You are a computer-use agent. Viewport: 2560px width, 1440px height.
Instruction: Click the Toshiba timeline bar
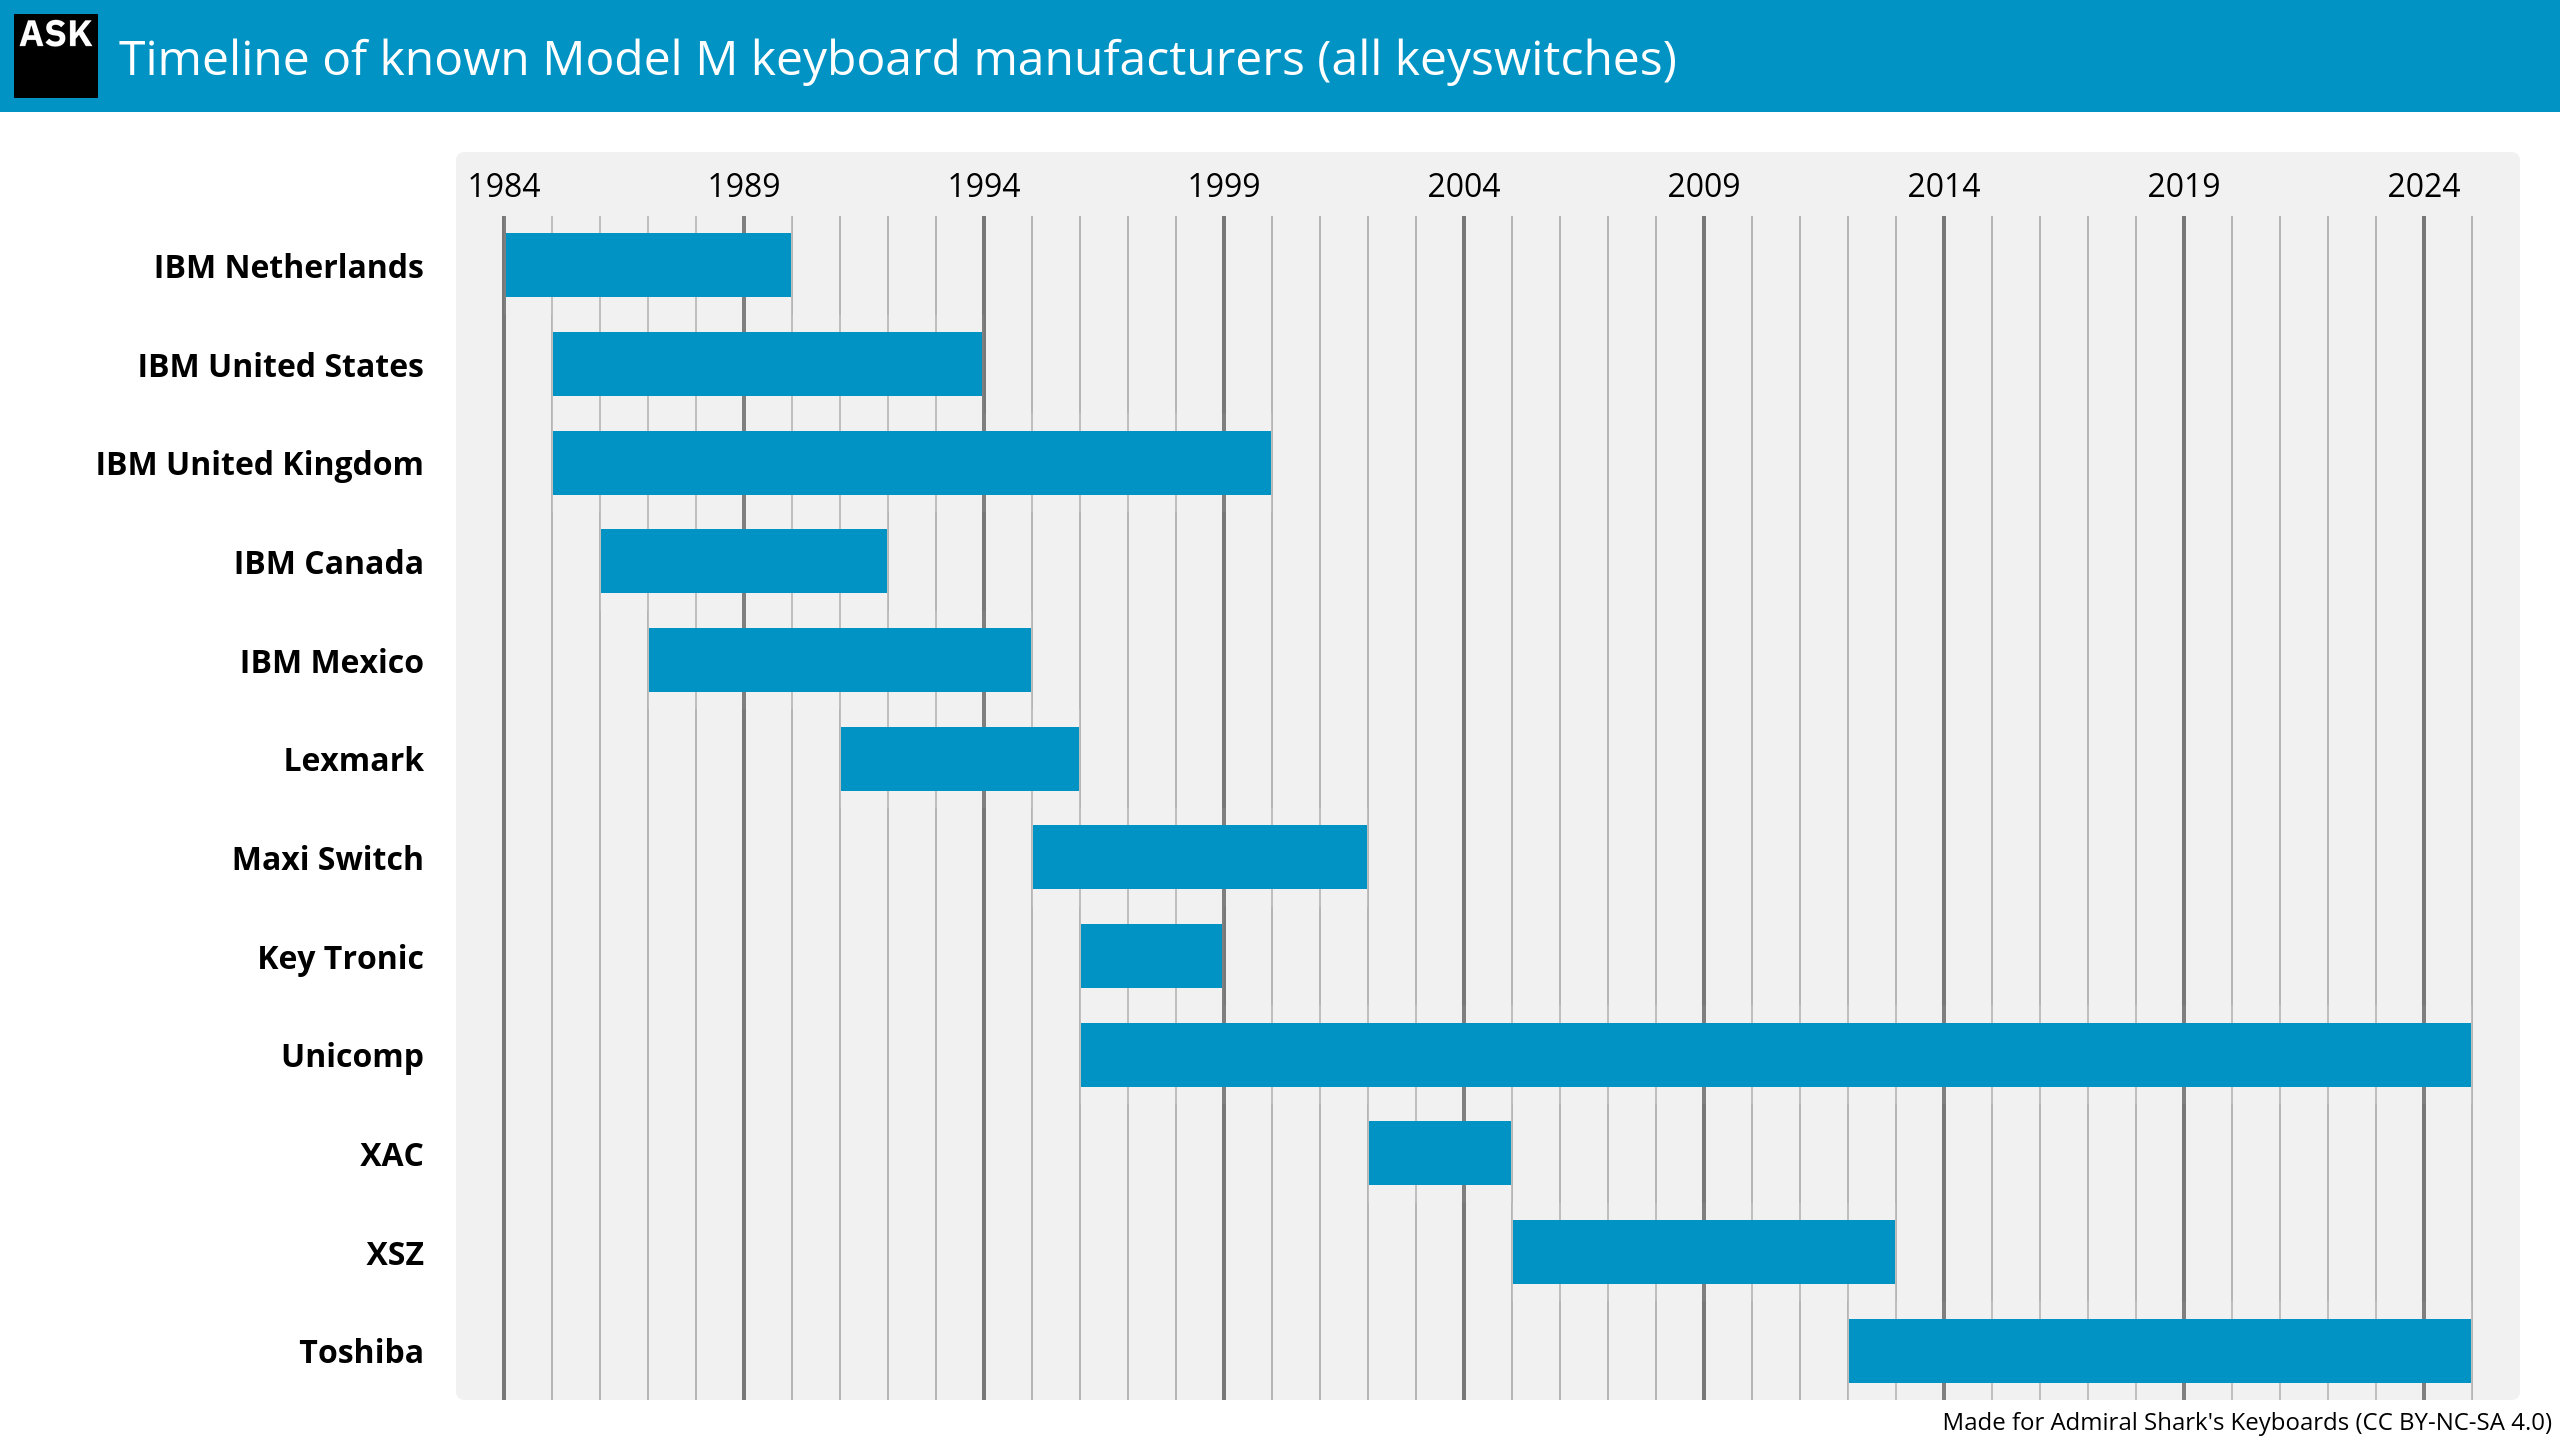(2160, 1351)
